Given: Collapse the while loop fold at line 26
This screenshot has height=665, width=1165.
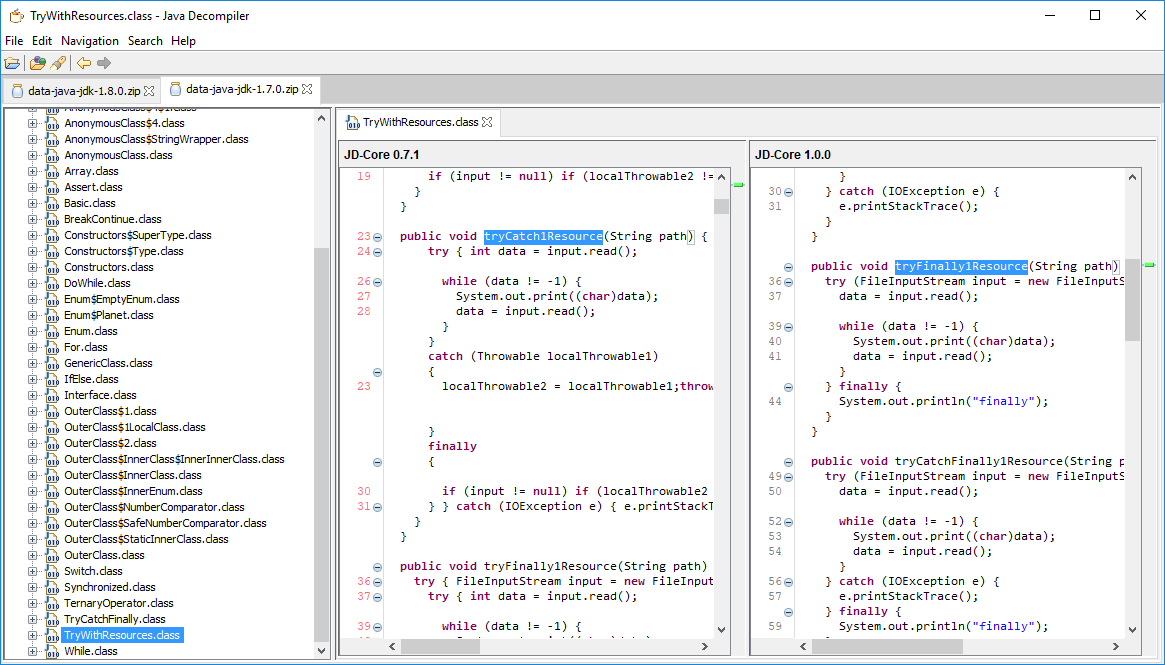Looking at the screenshot, I should click(x=377, y=282).
